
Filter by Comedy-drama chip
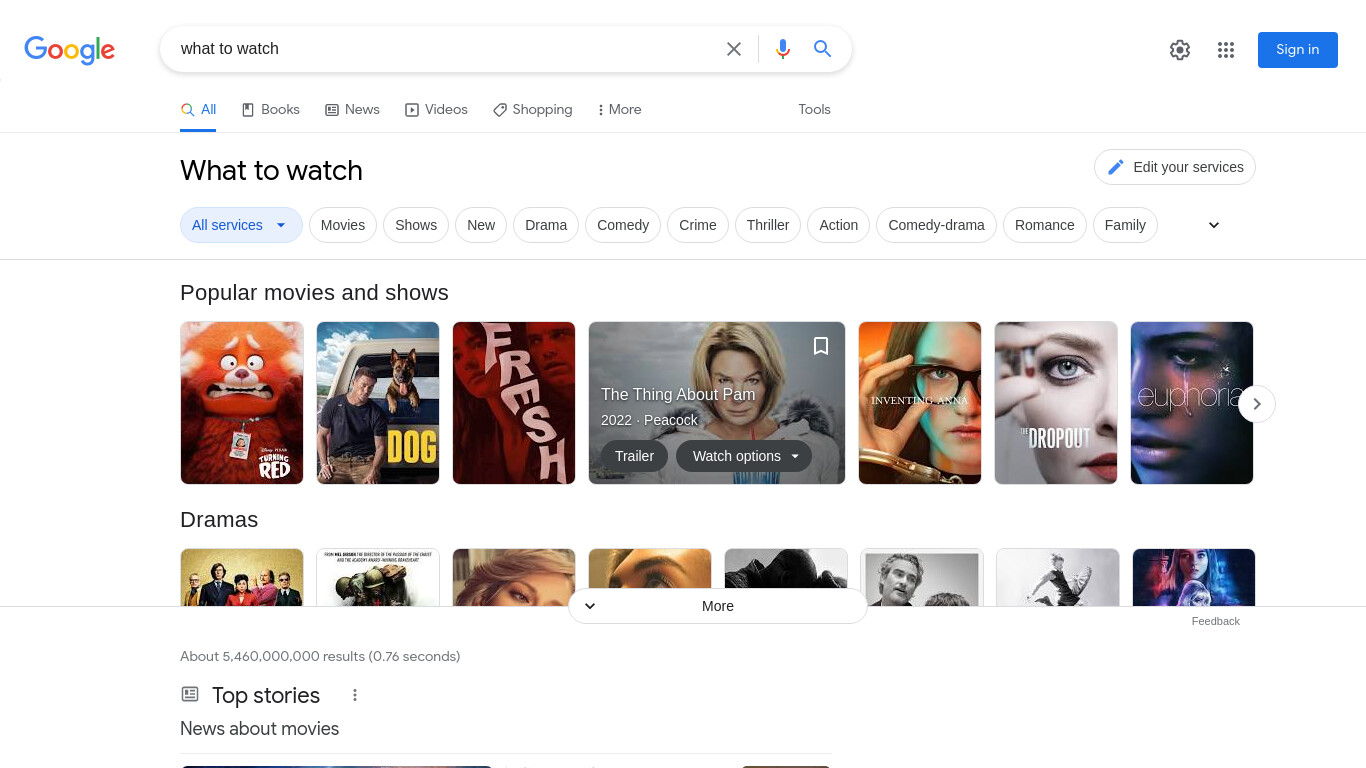click(x=936, y=225)
